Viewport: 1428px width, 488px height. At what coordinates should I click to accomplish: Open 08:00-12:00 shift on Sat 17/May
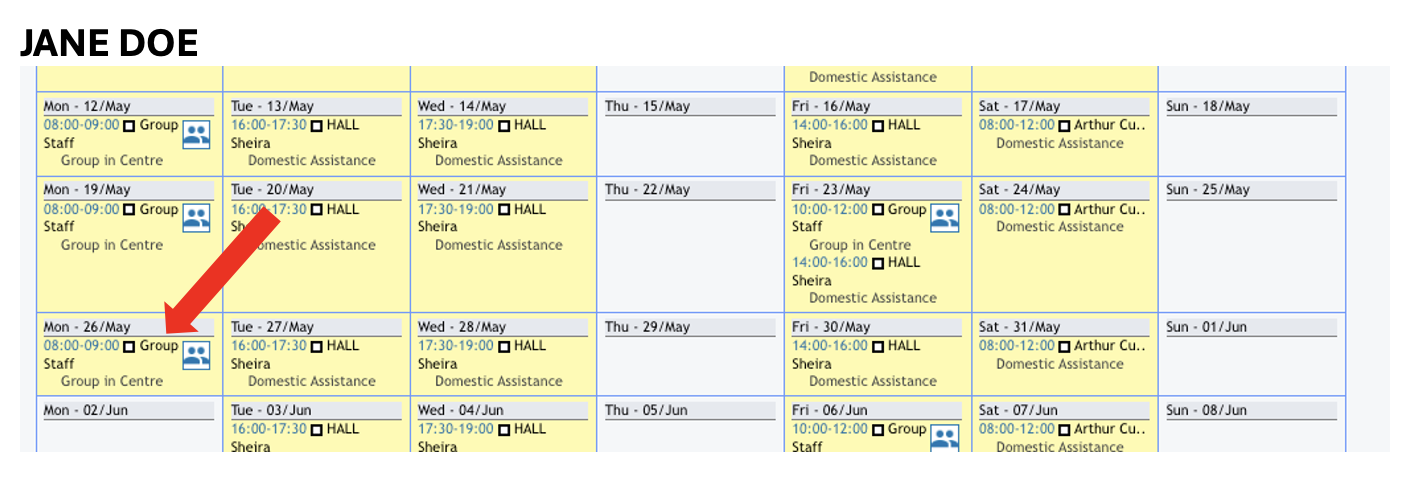(1016, 125)
